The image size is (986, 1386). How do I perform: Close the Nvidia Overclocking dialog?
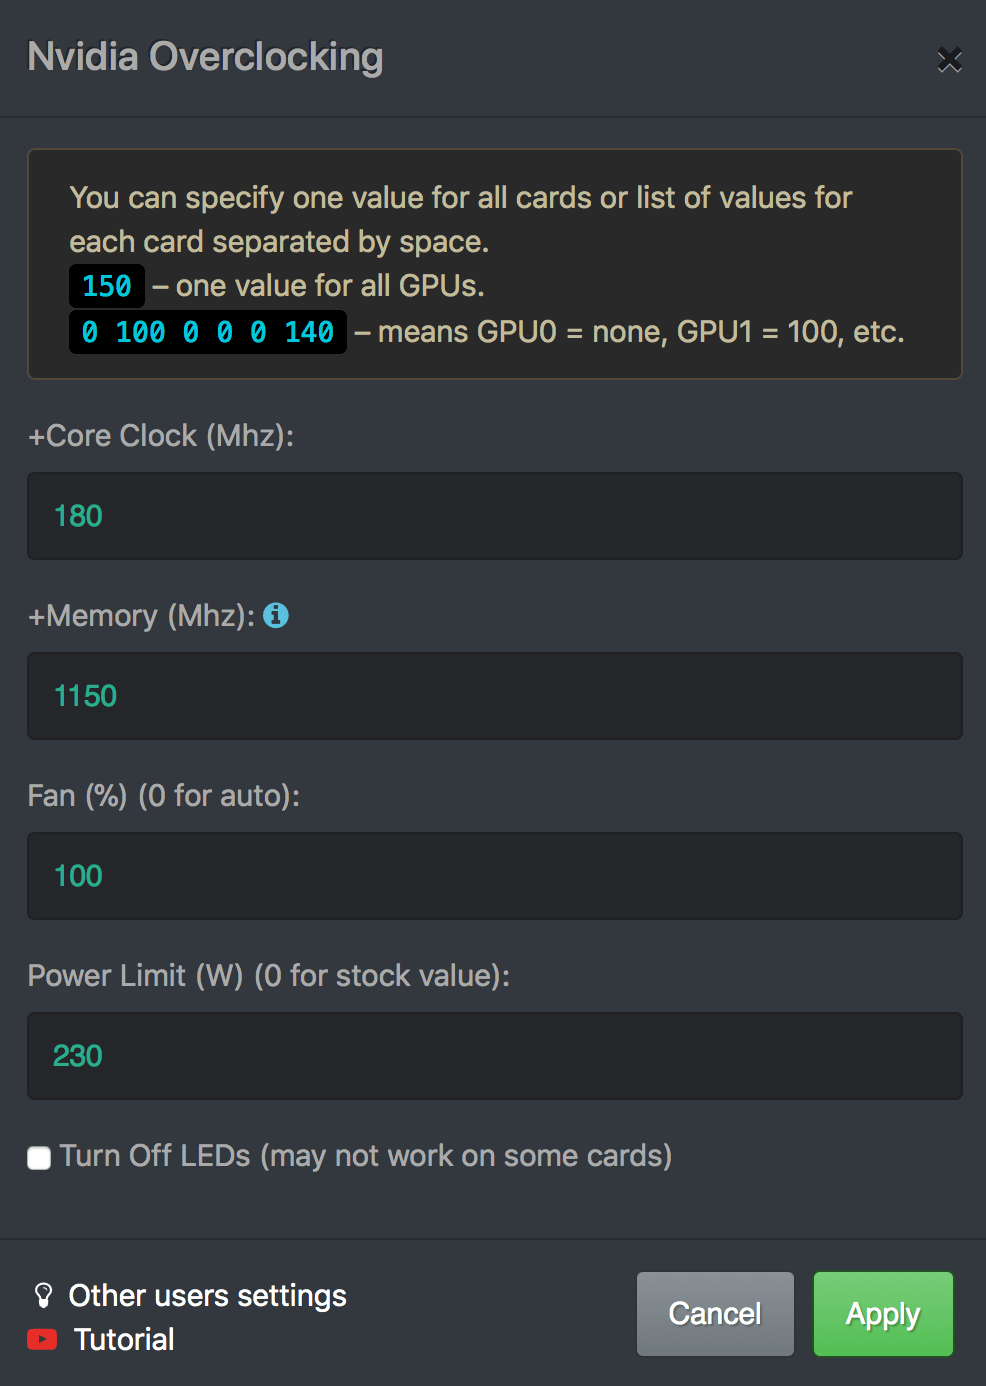(949, 60)
